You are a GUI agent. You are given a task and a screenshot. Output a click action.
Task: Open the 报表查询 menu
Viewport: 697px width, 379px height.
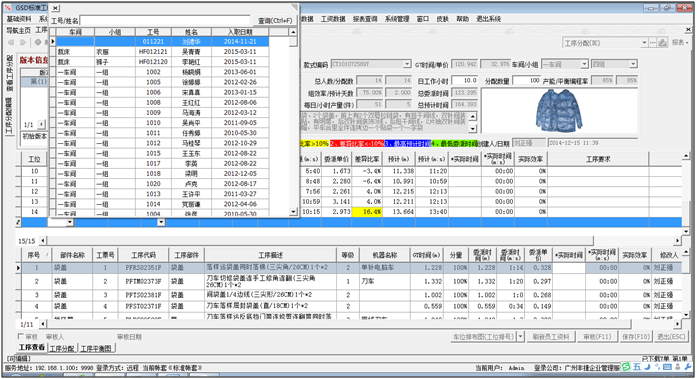pos(365,19)
